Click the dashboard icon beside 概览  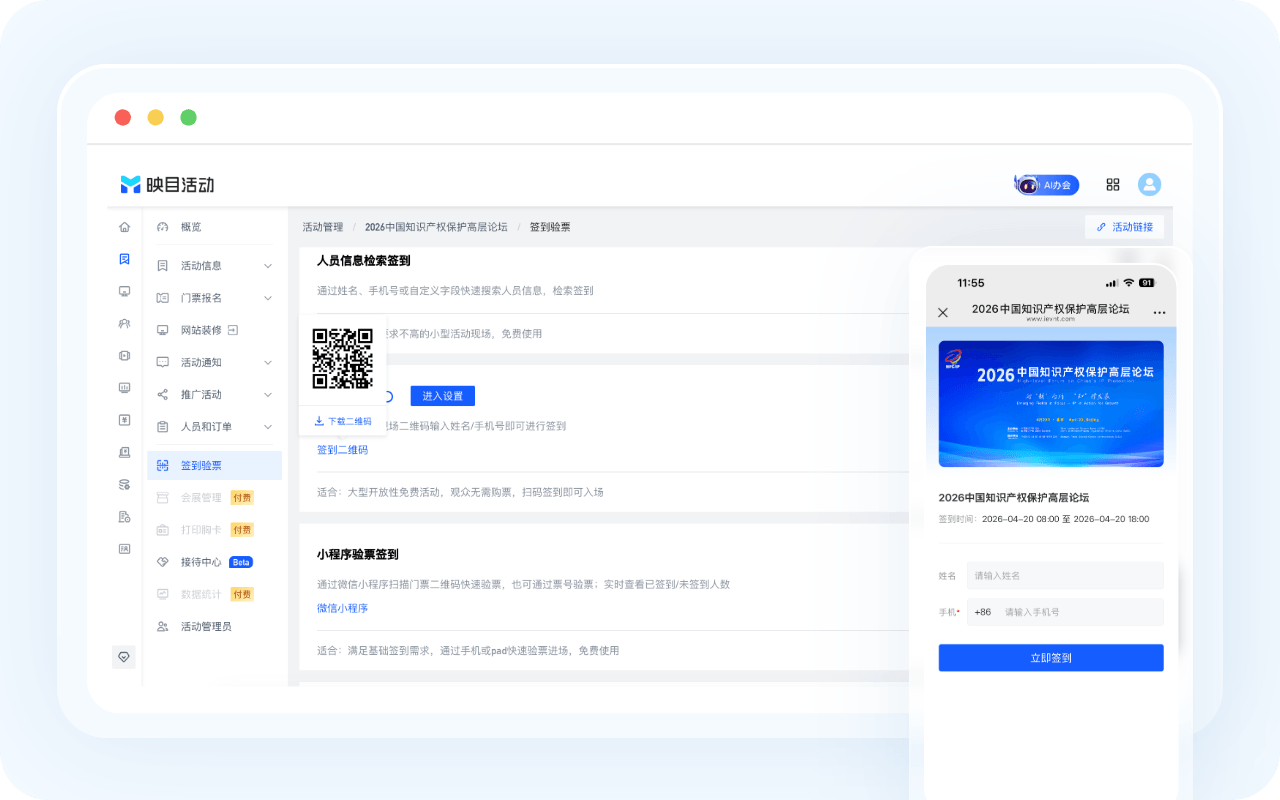coord(163,227)
